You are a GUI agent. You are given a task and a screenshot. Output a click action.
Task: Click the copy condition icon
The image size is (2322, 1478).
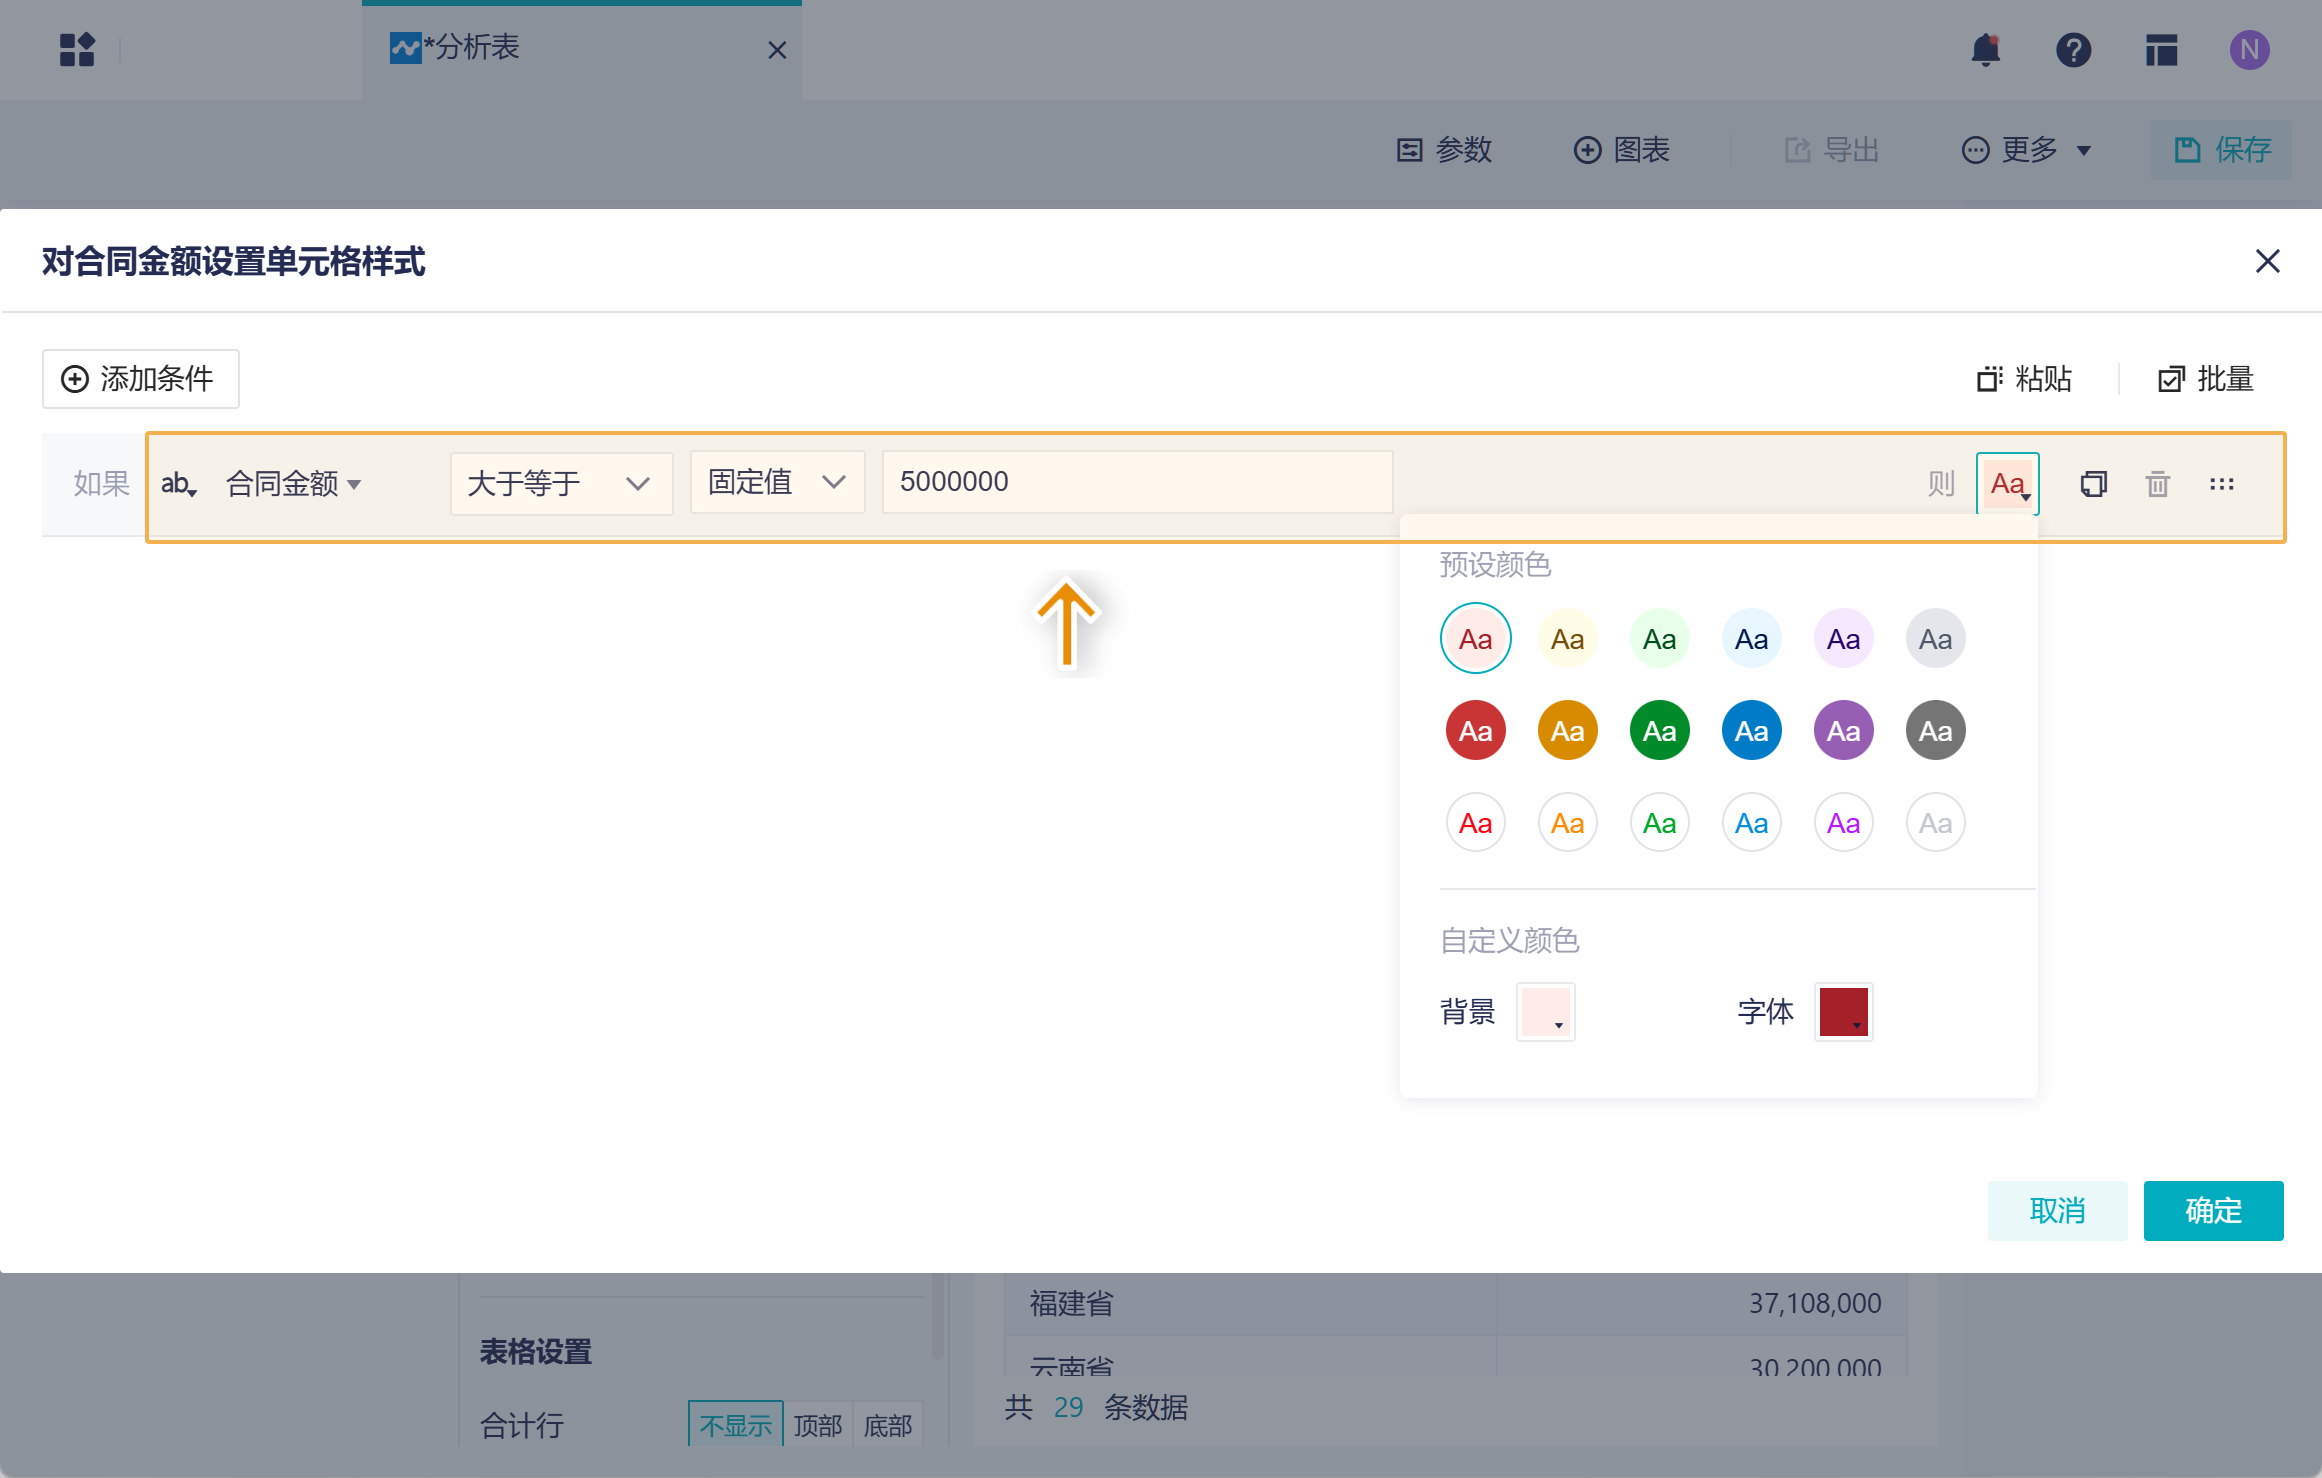tap(2093, 484)
